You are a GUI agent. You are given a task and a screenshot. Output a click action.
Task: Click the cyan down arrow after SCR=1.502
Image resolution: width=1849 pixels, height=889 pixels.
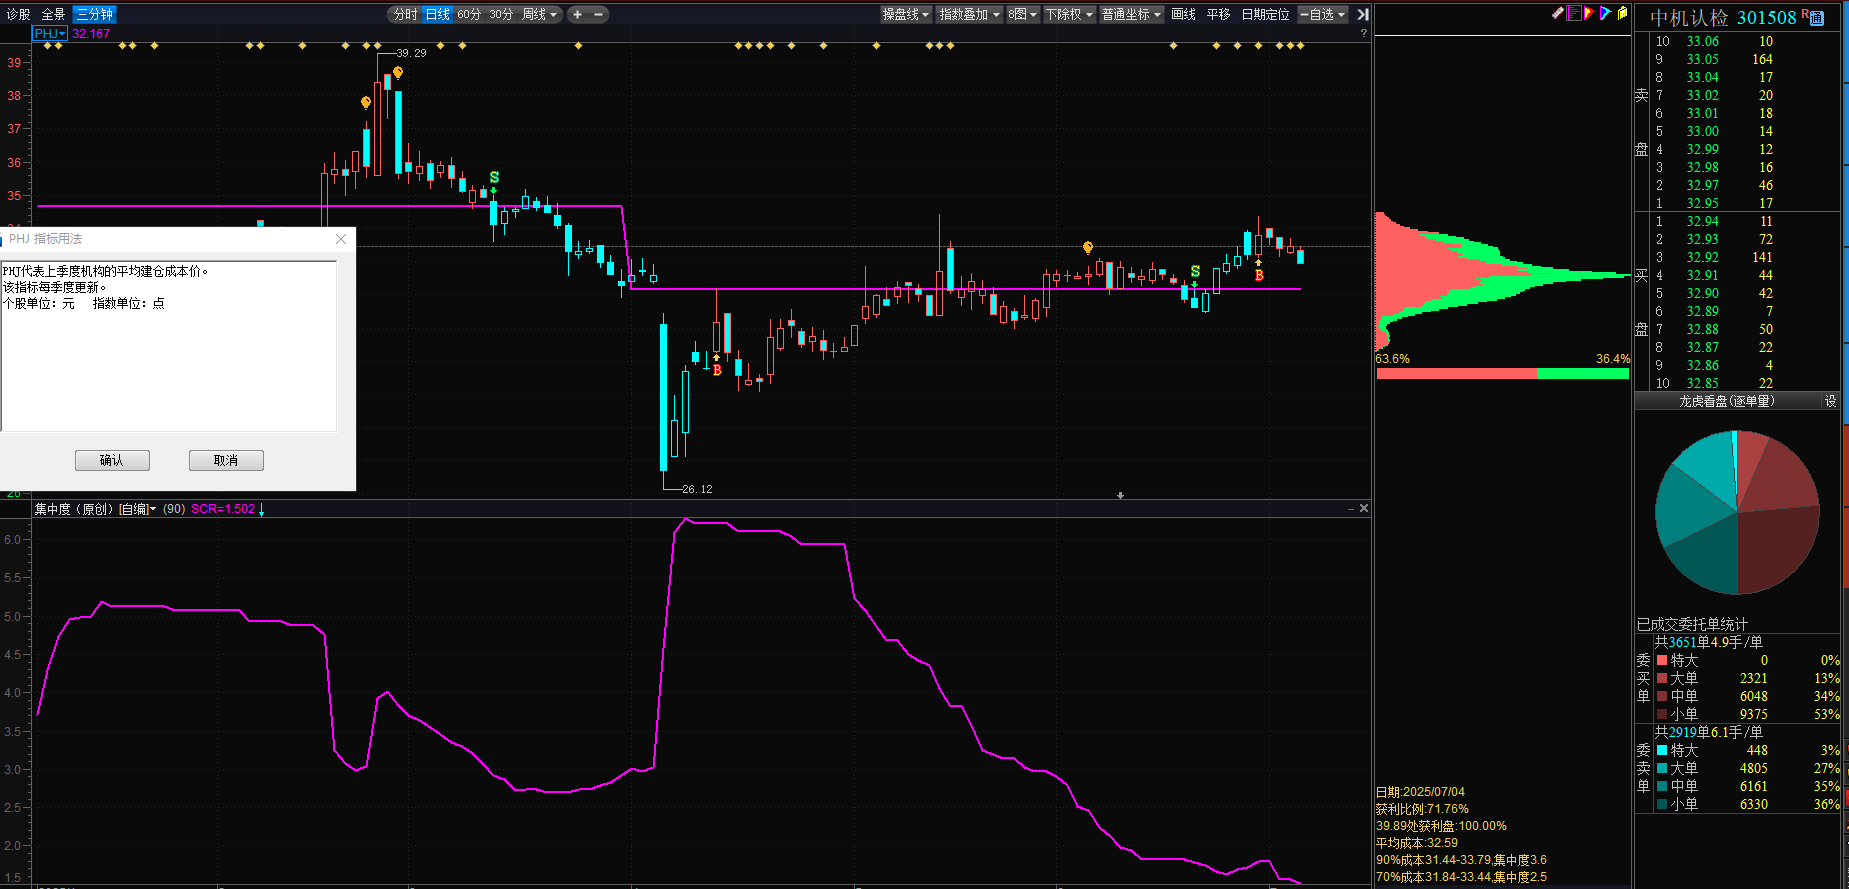262,510
